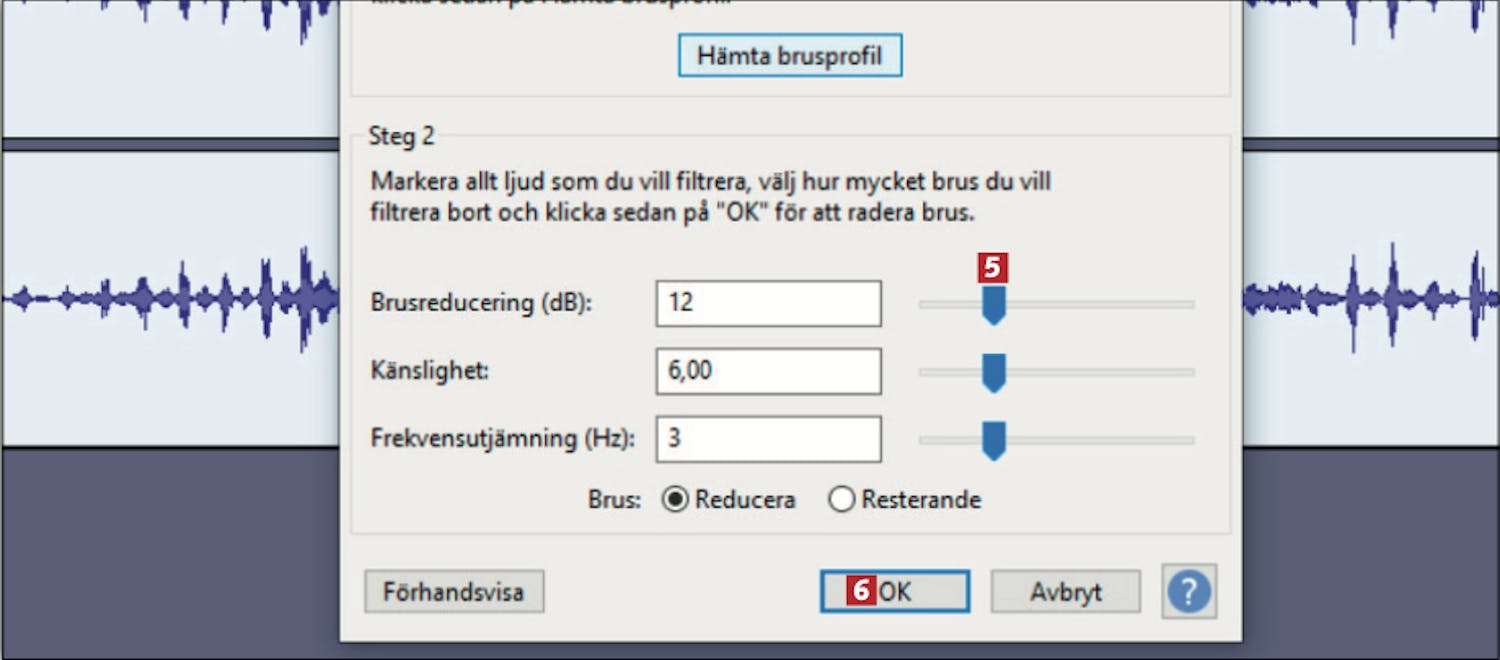Click the blue help question mark icon
Image resolution: width=1500 pixels, height=660 pixels.
coord(1188,591)
